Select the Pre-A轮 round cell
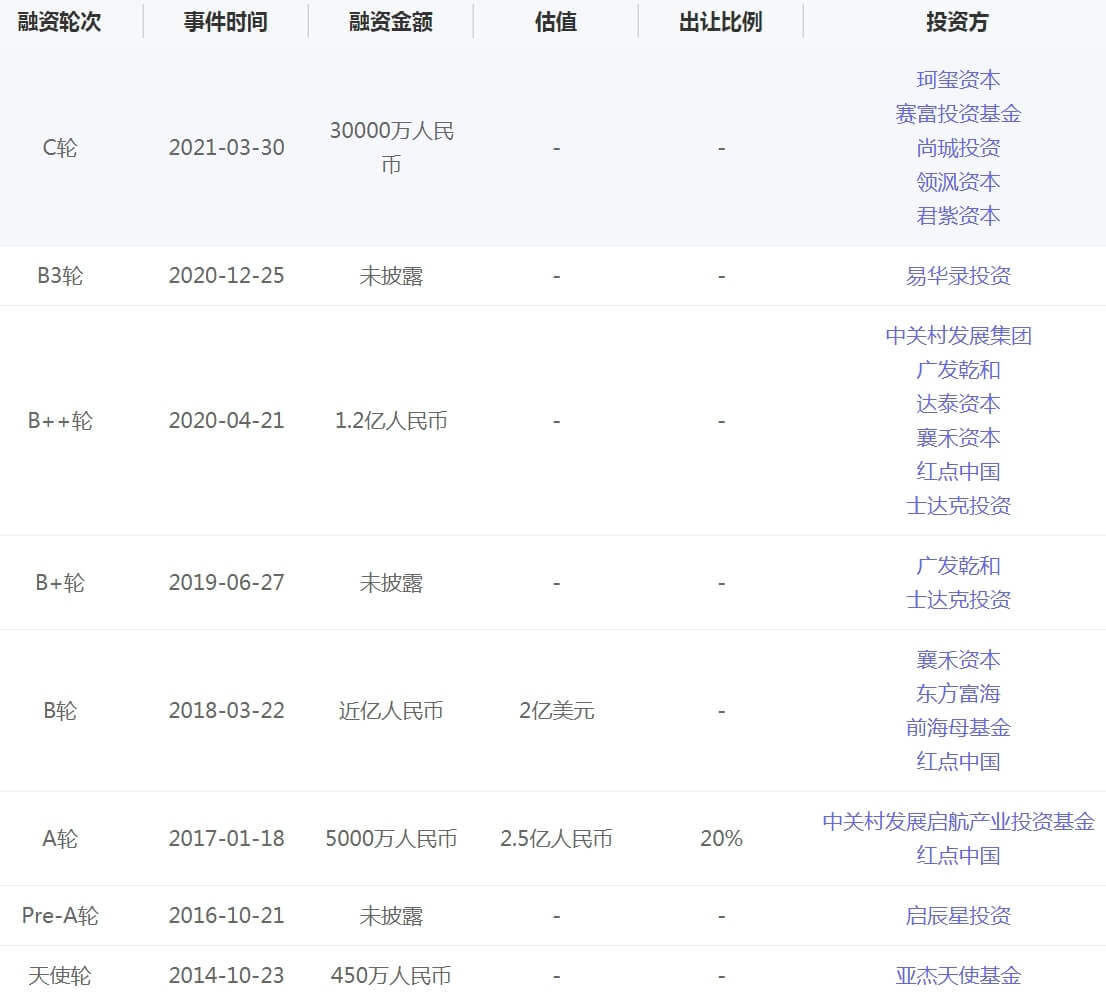The image size is (1106, 999). click(60, 916)
